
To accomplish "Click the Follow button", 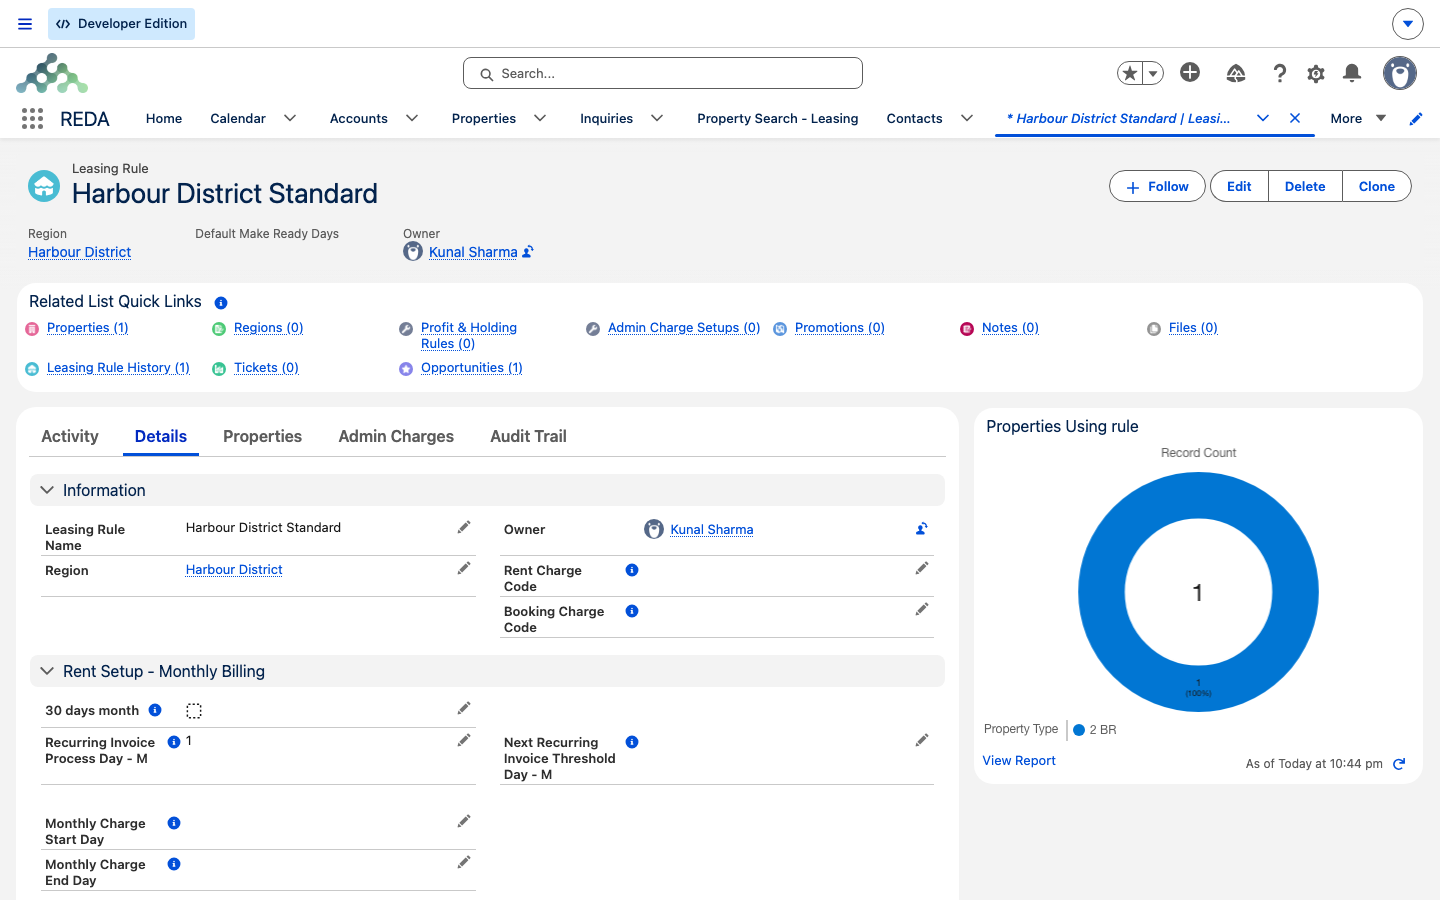I will tap(1157, 186).
